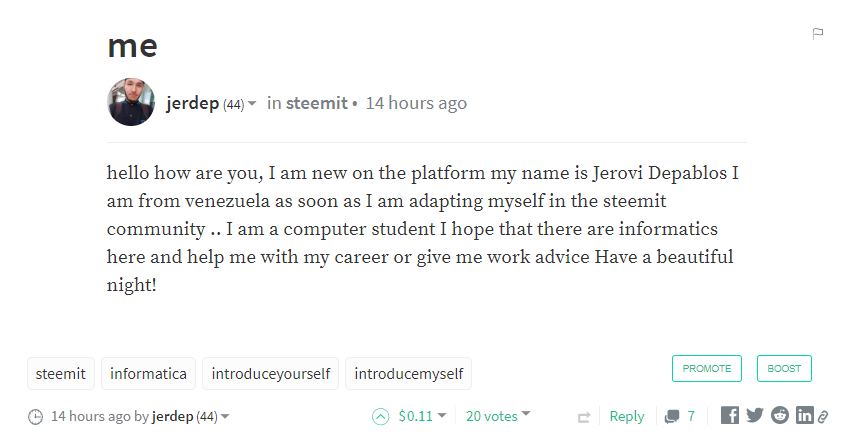Upvote the post with the arrow icon
The width and height of the screenshot is (863, 437).
380,417
